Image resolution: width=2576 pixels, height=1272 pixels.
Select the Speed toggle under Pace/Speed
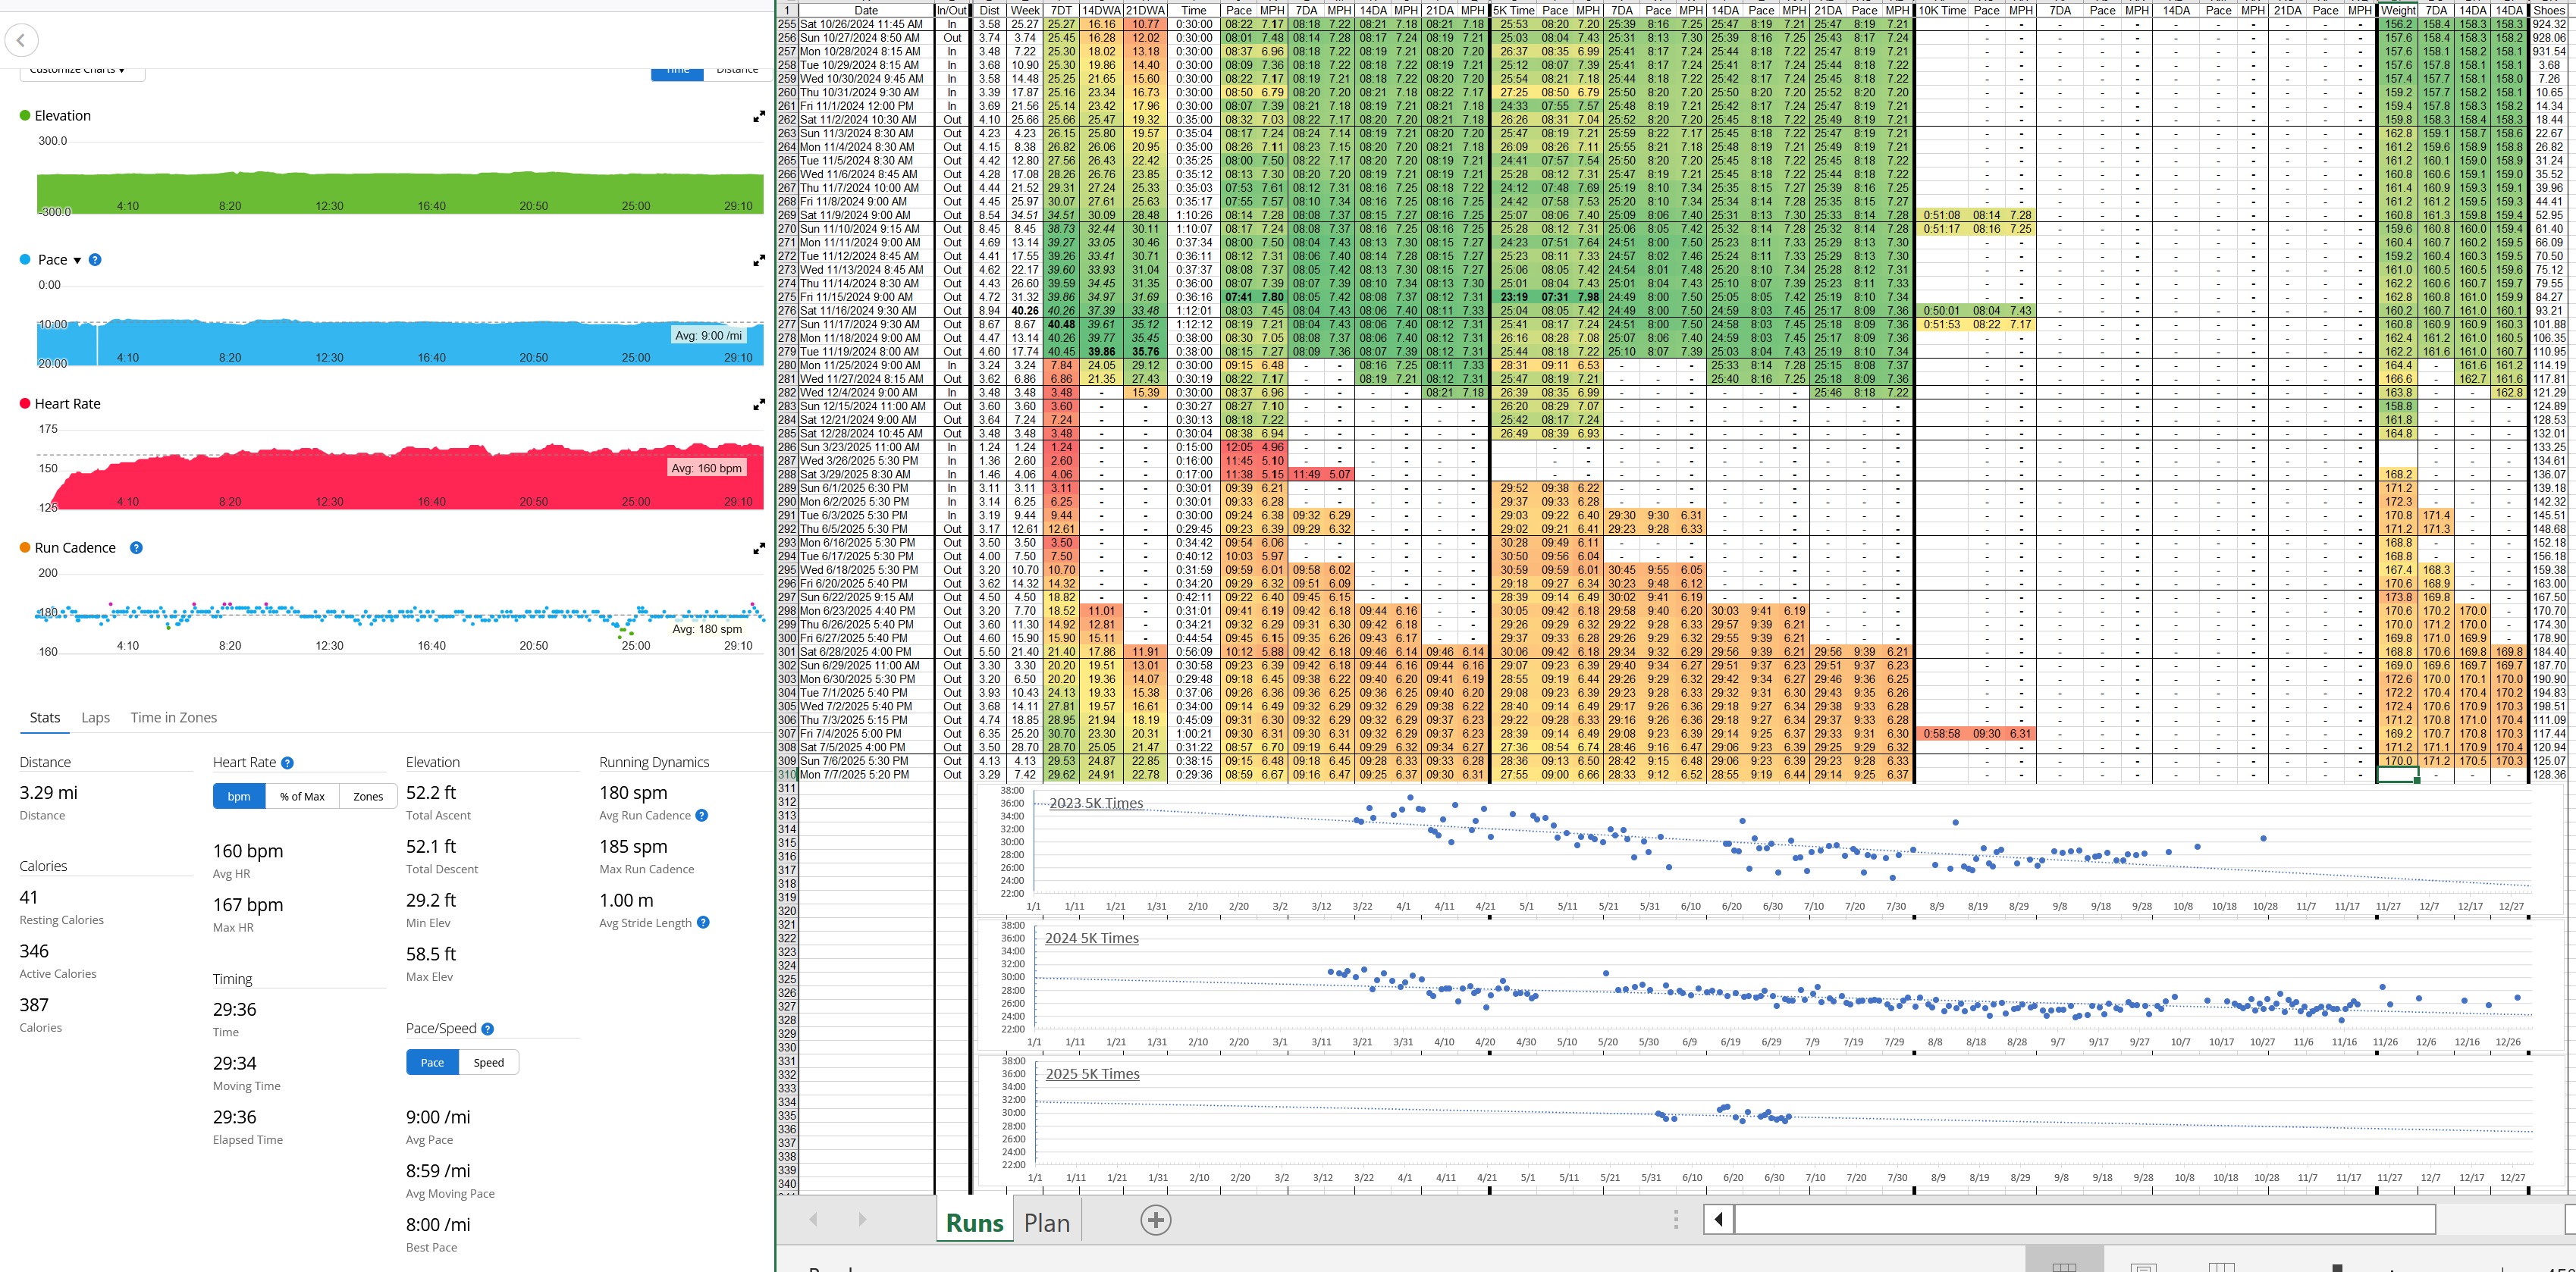(x=489, y=1062)
